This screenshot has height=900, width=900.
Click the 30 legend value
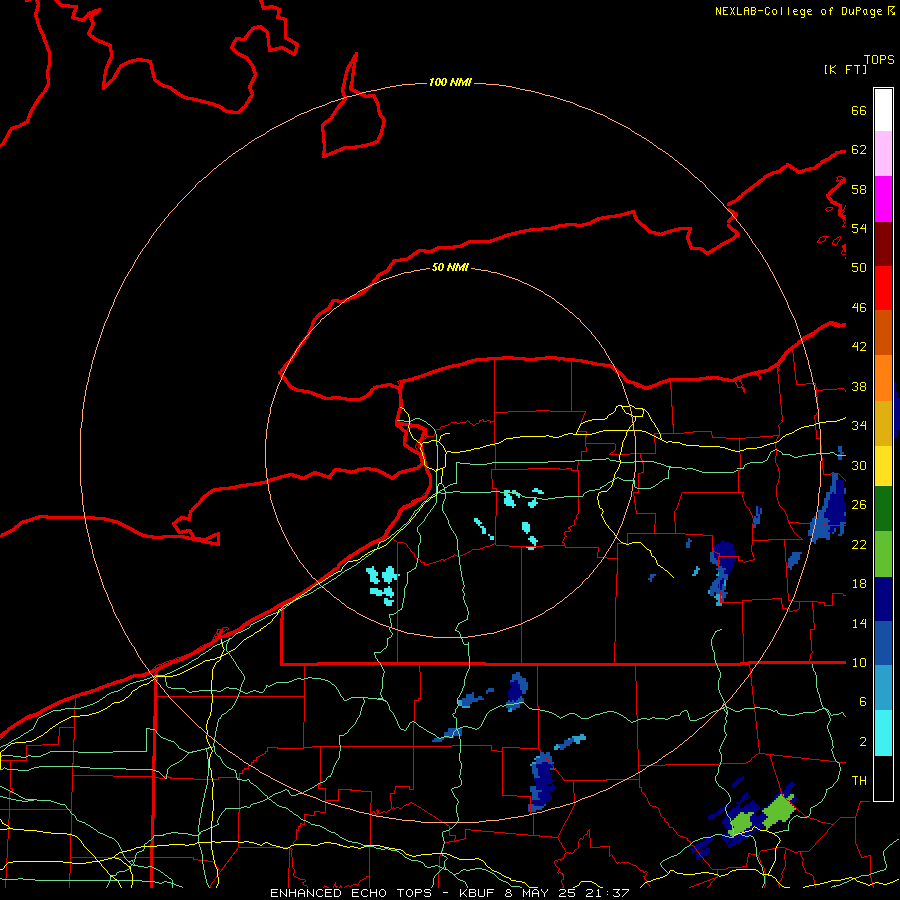(859, 465)
